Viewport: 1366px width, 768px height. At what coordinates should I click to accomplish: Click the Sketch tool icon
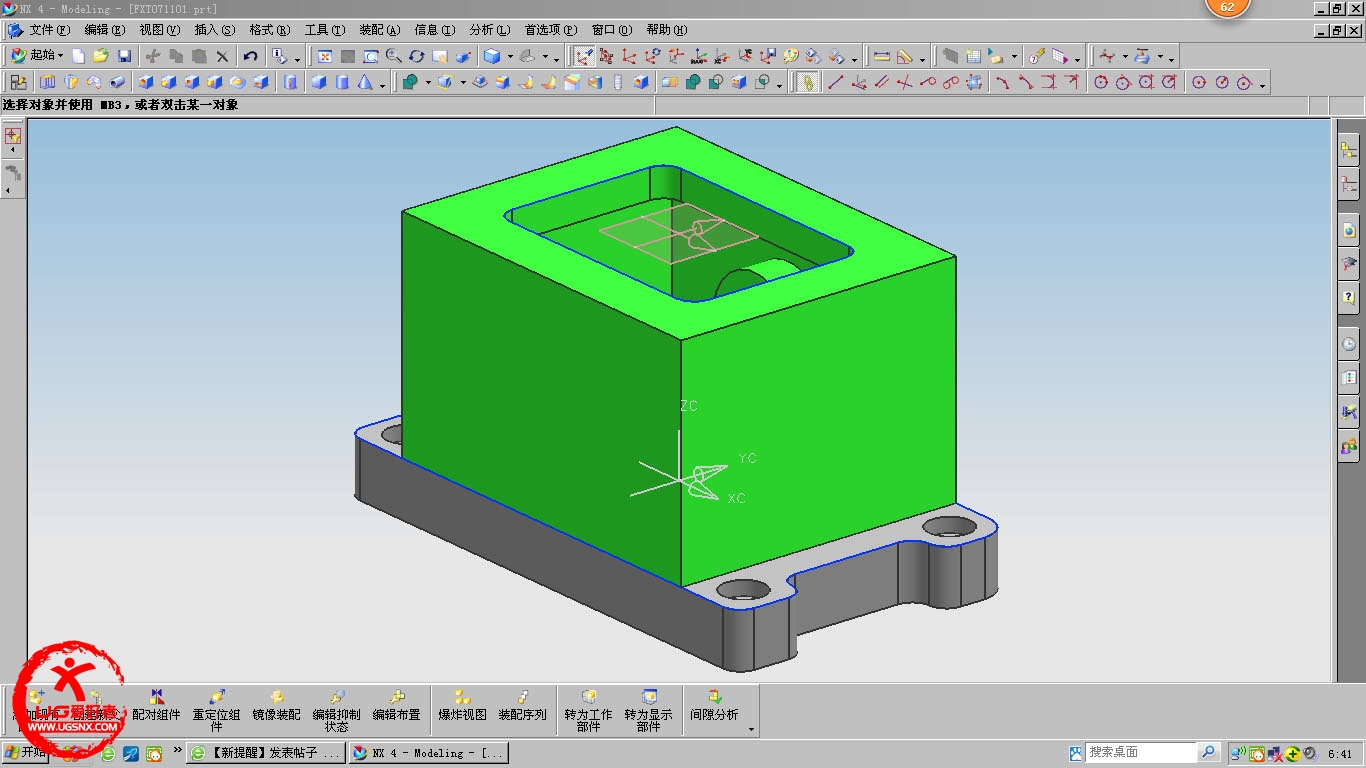pos(18,82)
